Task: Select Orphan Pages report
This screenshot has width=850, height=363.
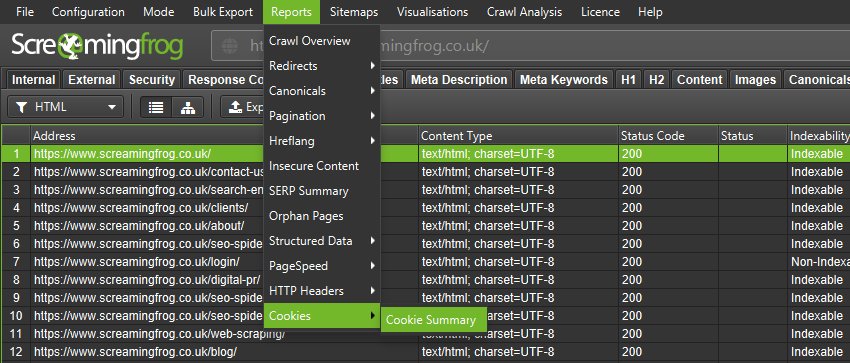Action: click(321, 216)
